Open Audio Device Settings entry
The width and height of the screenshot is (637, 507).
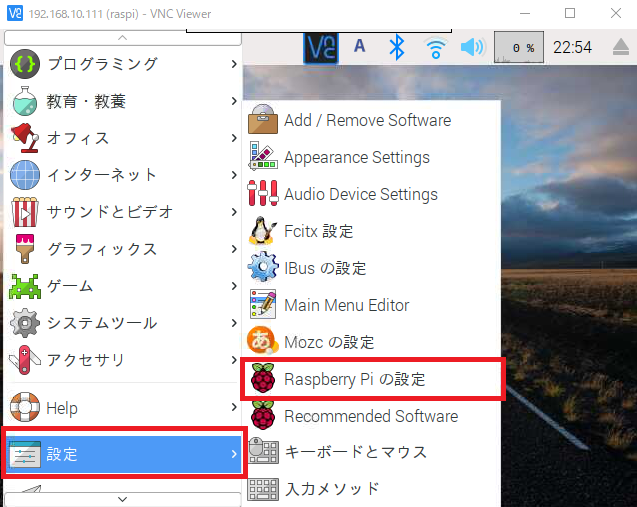372,194
